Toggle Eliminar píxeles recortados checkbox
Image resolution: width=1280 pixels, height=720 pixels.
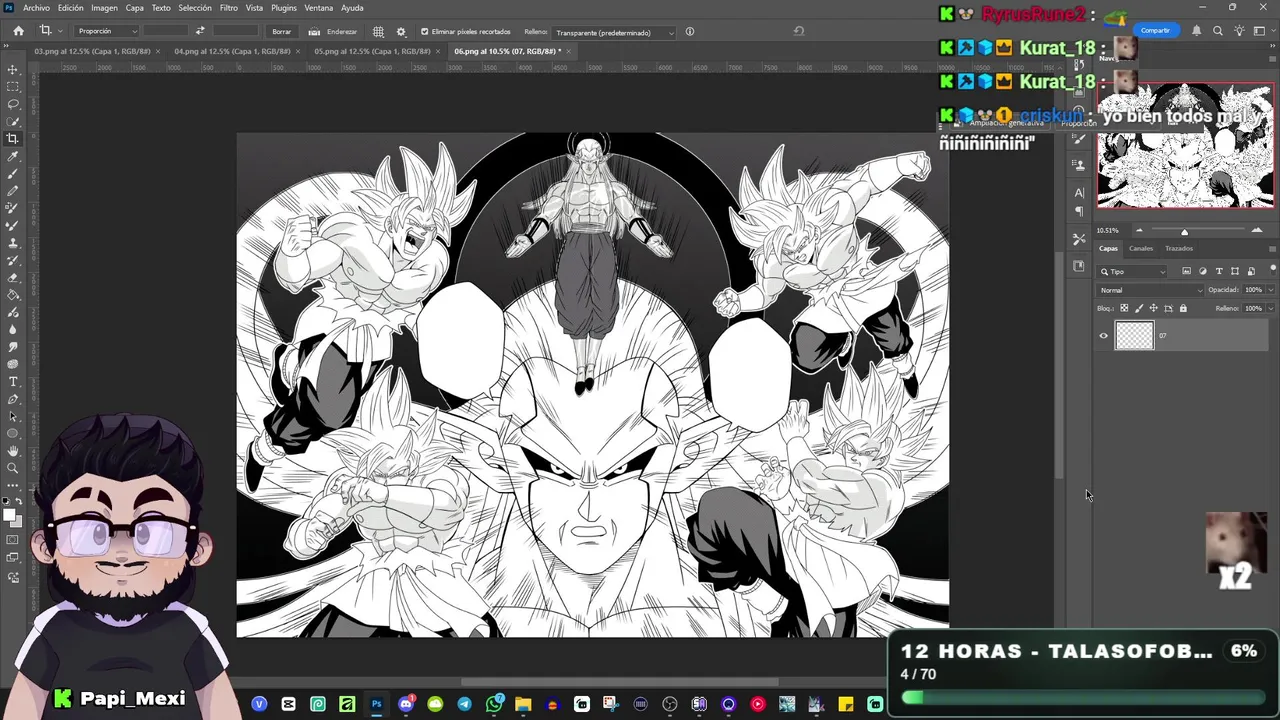pos(425,32)
